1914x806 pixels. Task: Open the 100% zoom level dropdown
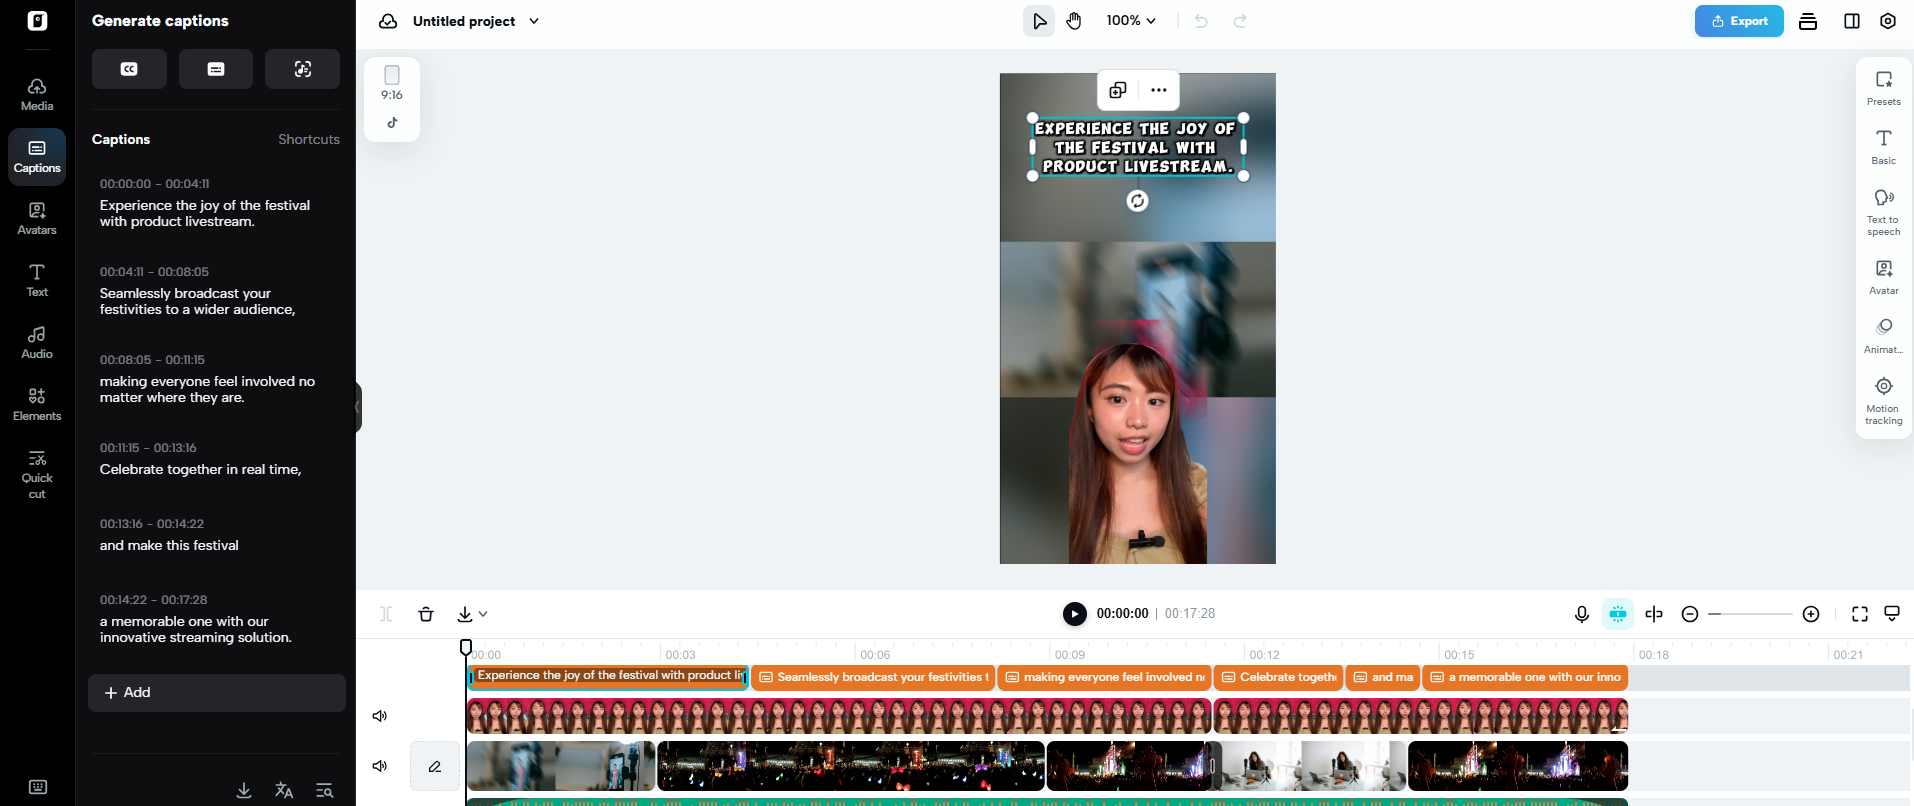pos(1131,21)
